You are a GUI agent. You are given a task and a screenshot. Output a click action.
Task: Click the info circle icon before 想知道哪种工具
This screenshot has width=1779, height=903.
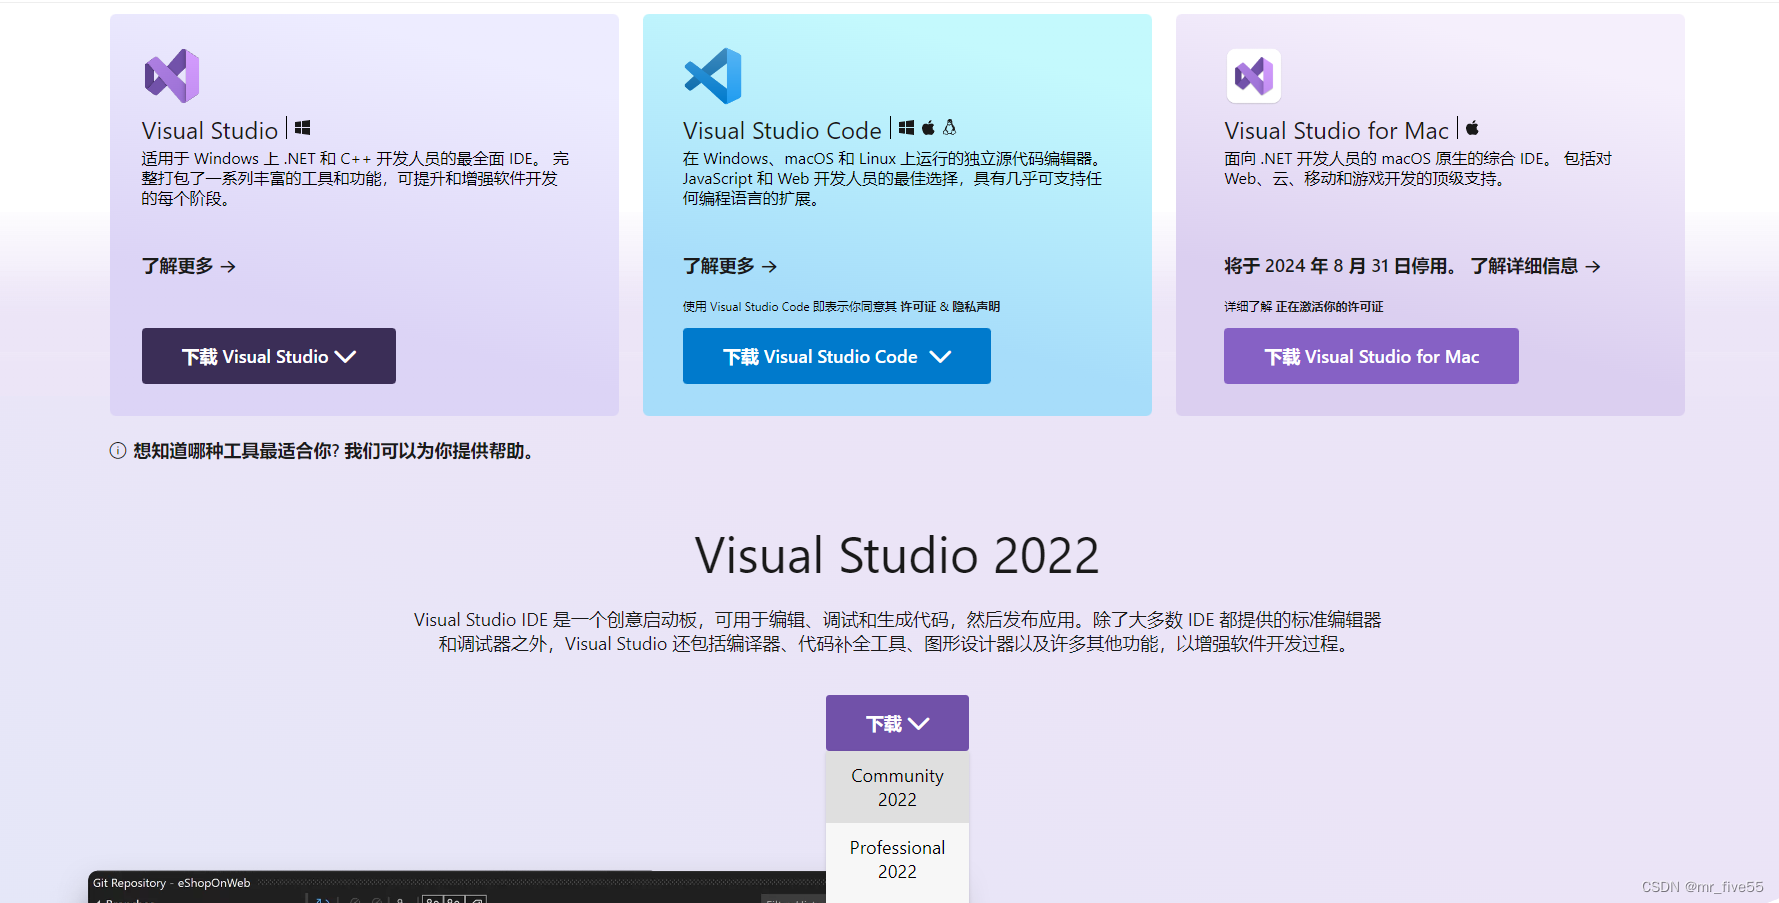pyautogui.click(x=118, y=451)
